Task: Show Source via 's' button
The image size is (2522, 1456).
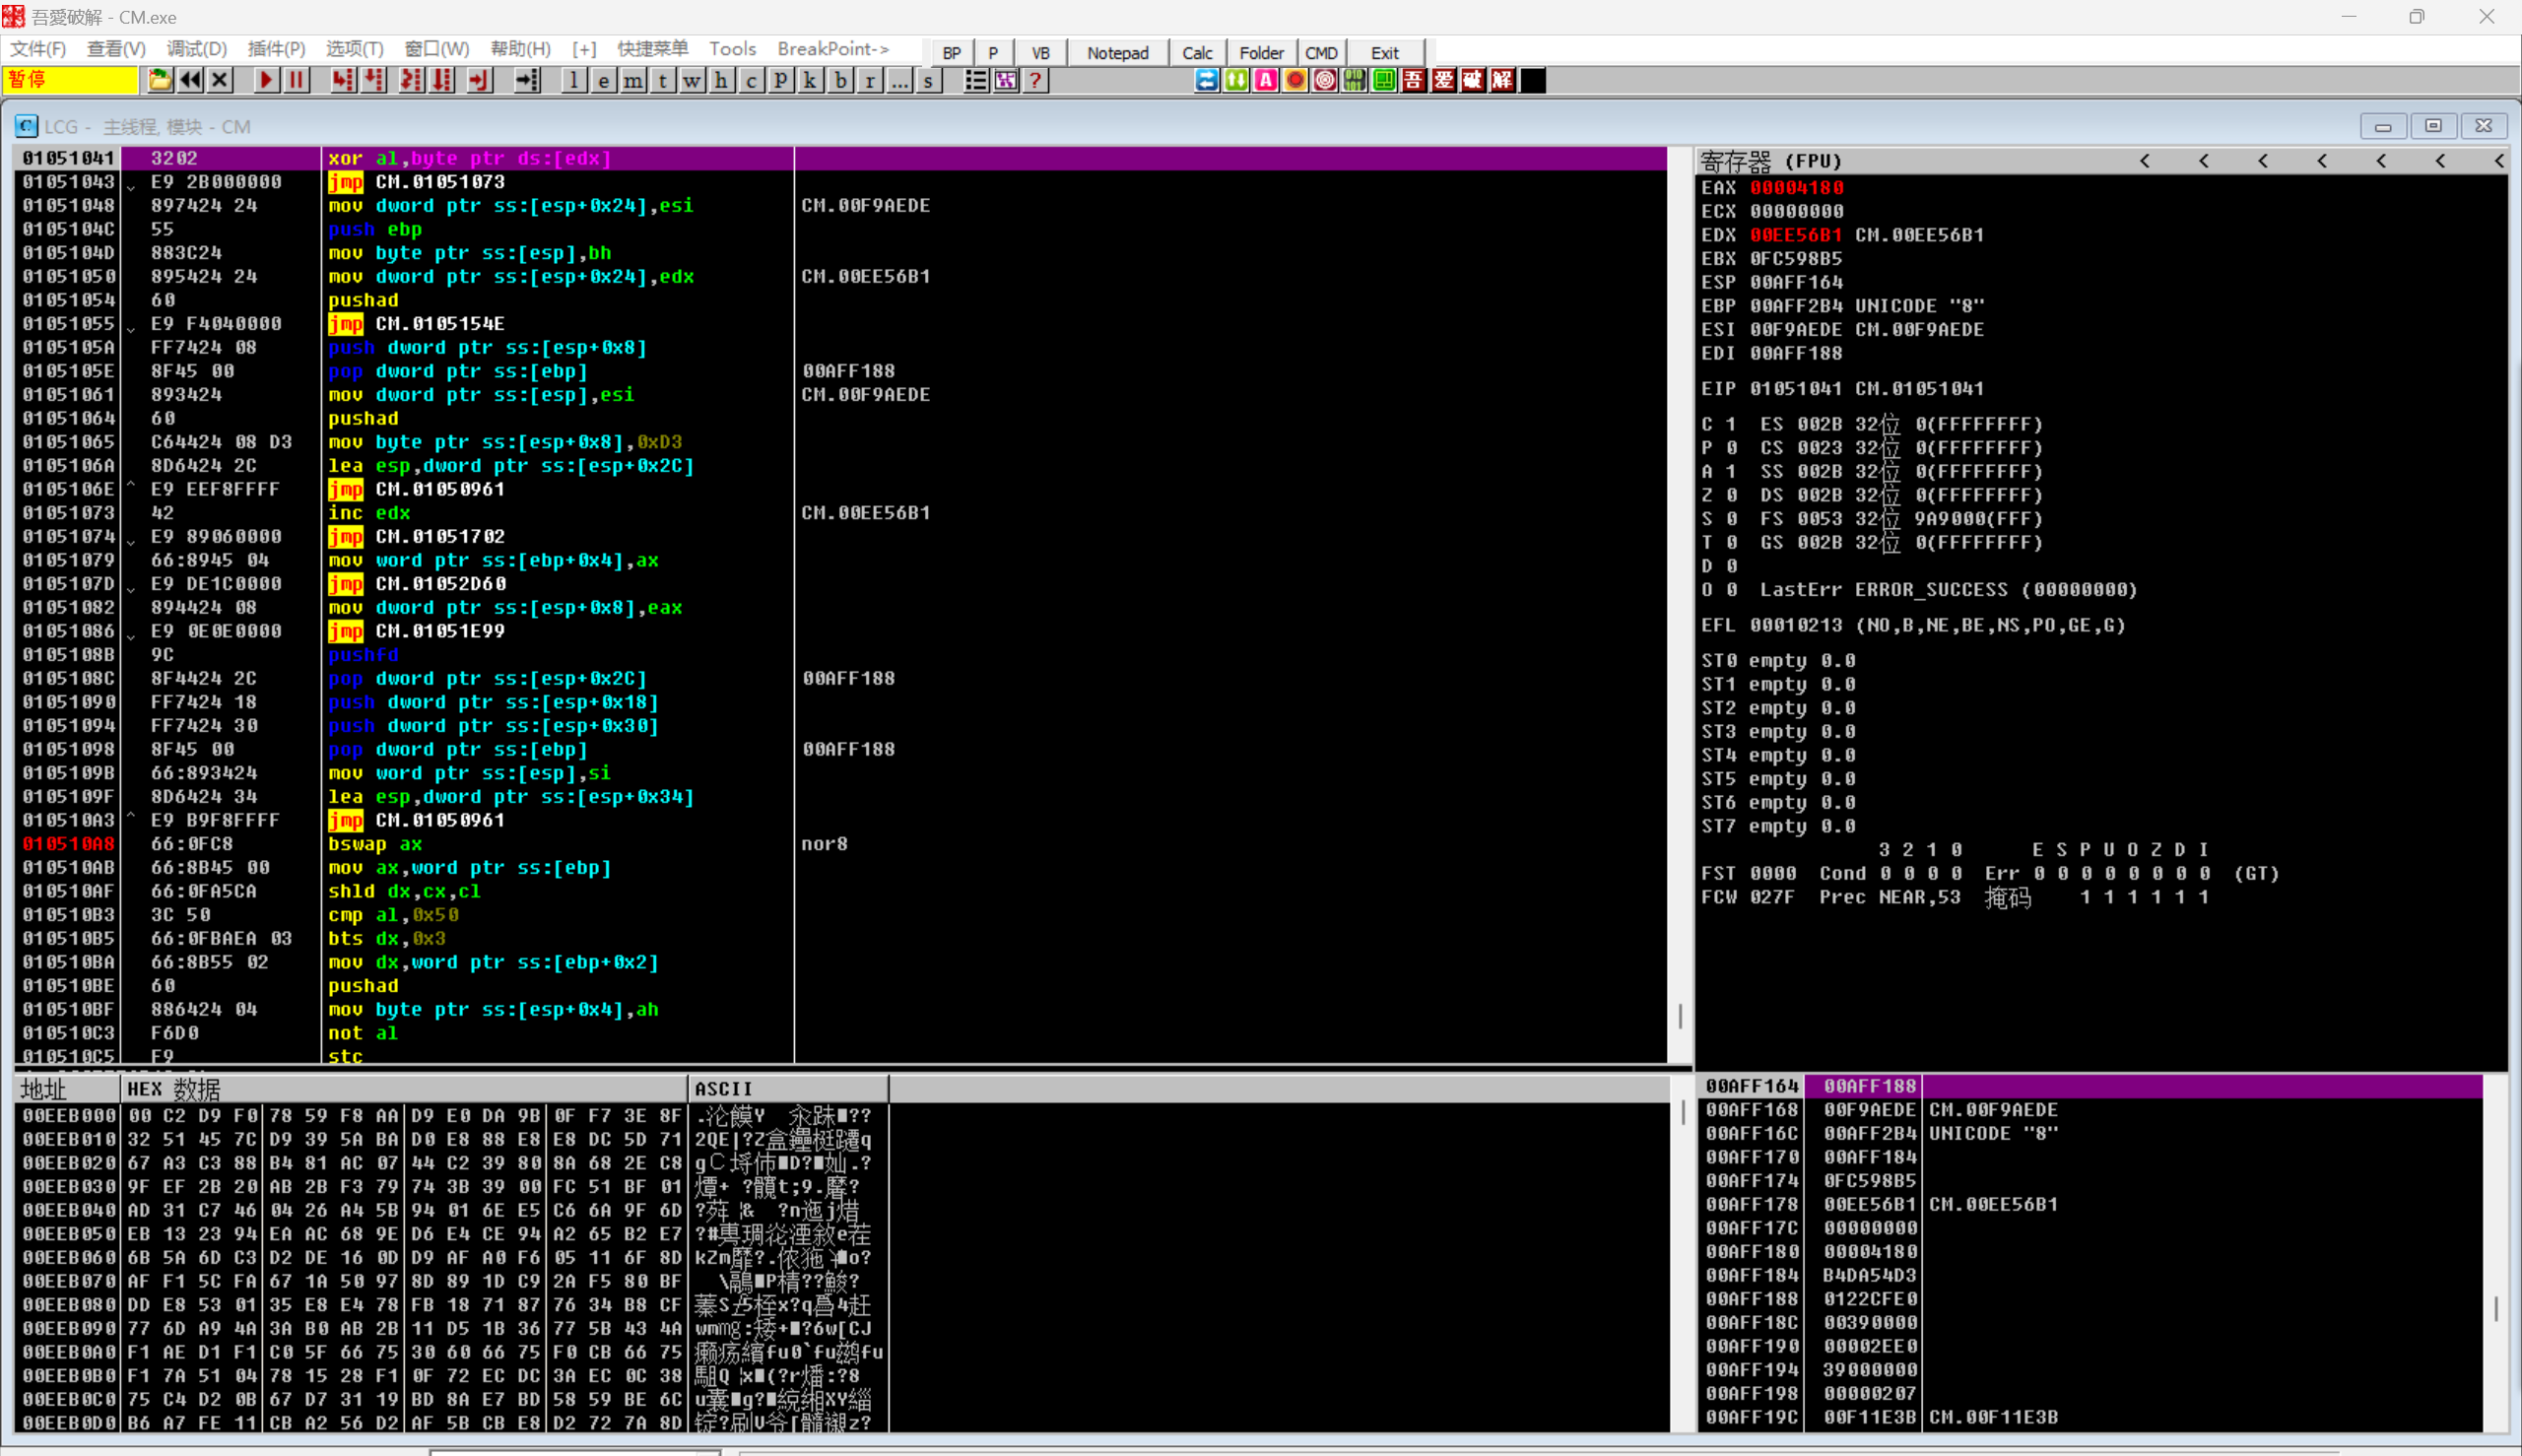Action: [929, 80]
